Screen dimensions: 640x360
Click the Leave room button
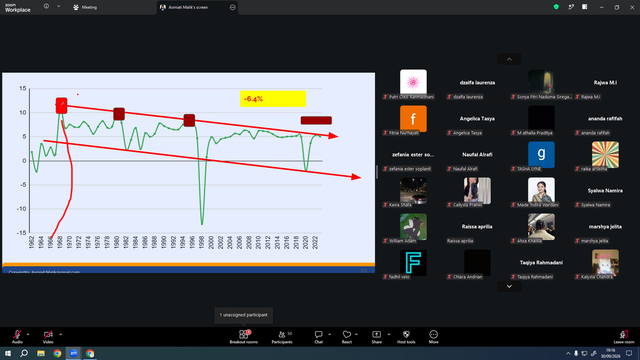[x=624, y=337]
